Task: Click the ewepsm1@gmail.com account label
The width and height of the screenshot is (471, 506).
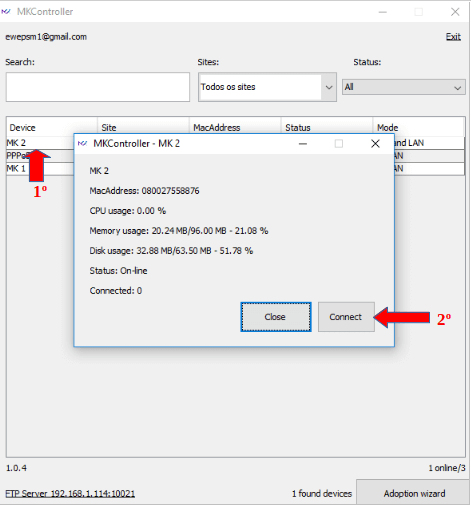Action: (46, 37)
